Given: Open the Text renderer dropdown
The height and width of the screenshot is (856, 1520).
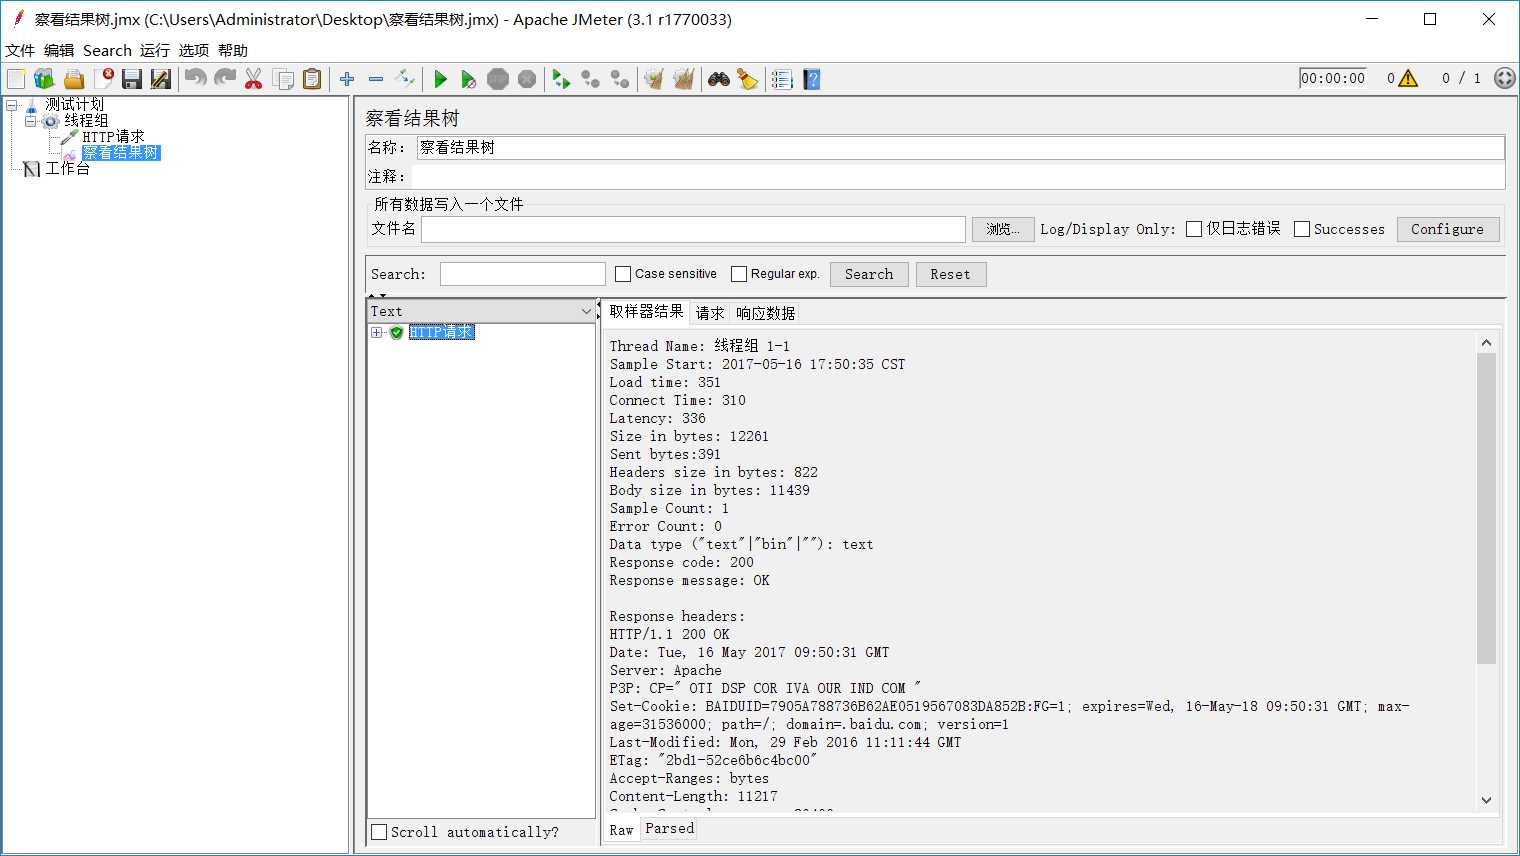Looking at the screenshot, I should (482, 311).
